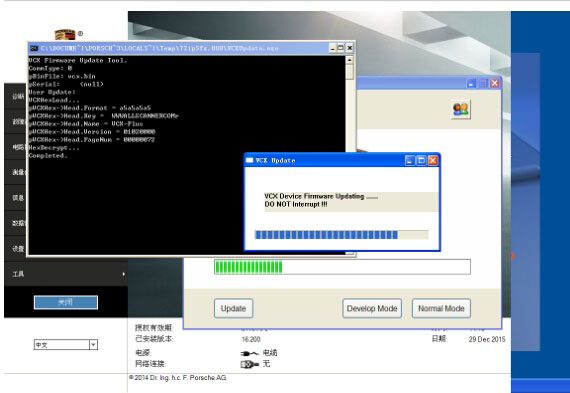
Task: Click the blue firmware update progress bar
Action: click(x=342, y=235)
